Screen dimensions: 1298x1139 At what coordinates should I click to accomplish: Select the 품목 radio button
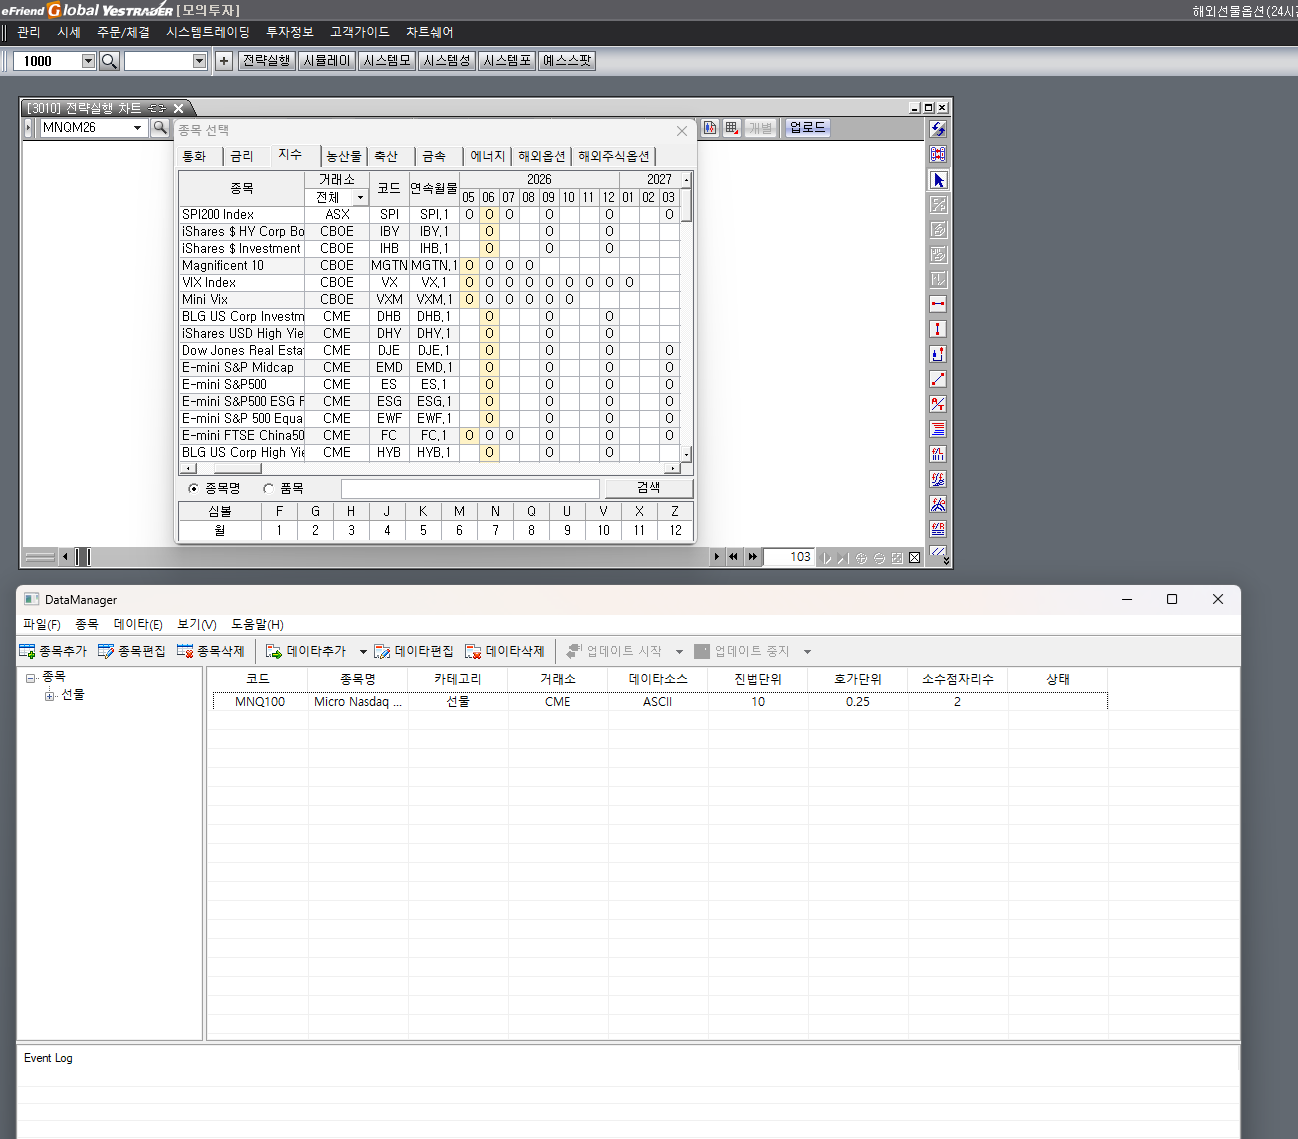[x=268, y=488]
